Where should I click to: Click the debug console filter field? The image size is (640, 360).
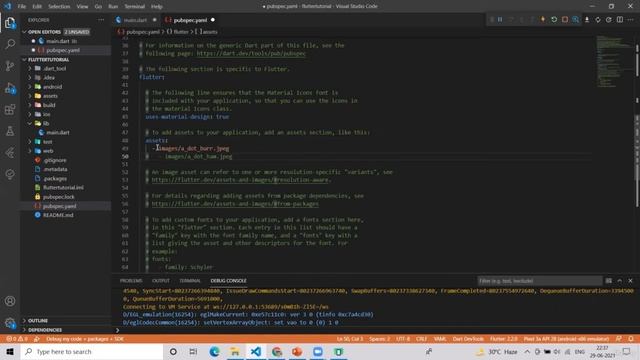[x=540, y=281]
